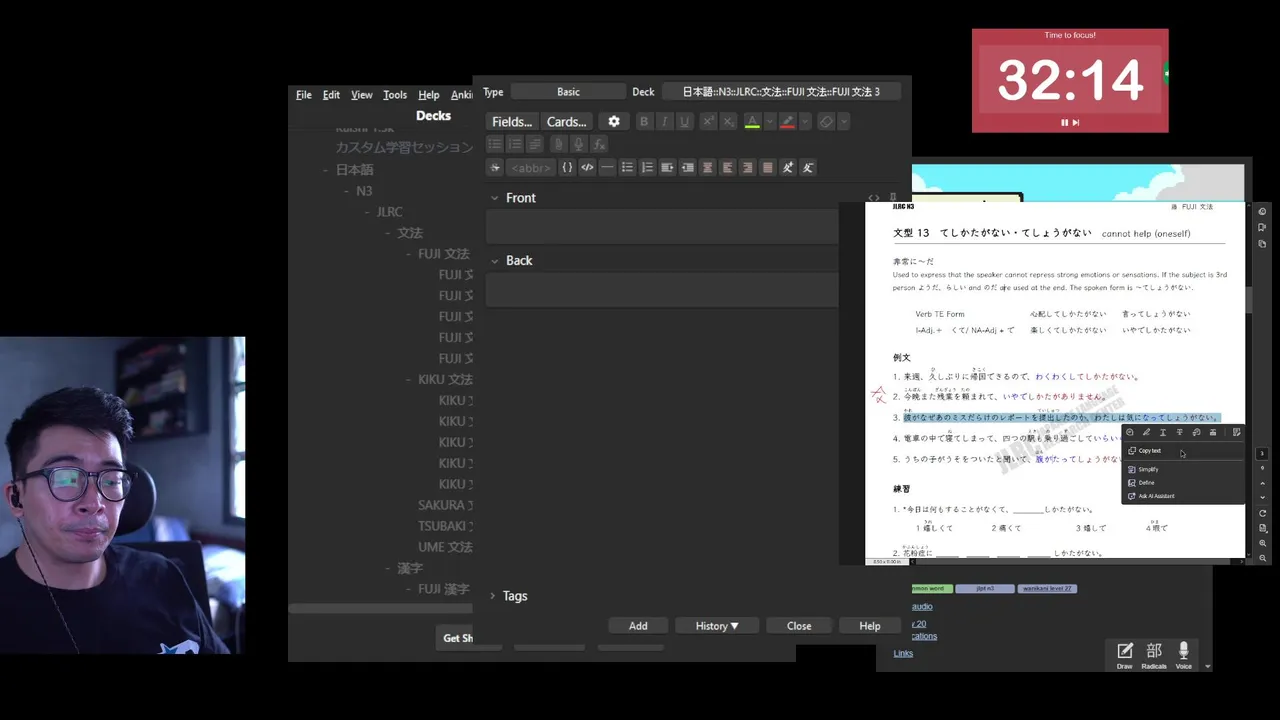This screenshot has height=720, width=1280.
Task: Click into the Front field input
Action: [662, 228]
